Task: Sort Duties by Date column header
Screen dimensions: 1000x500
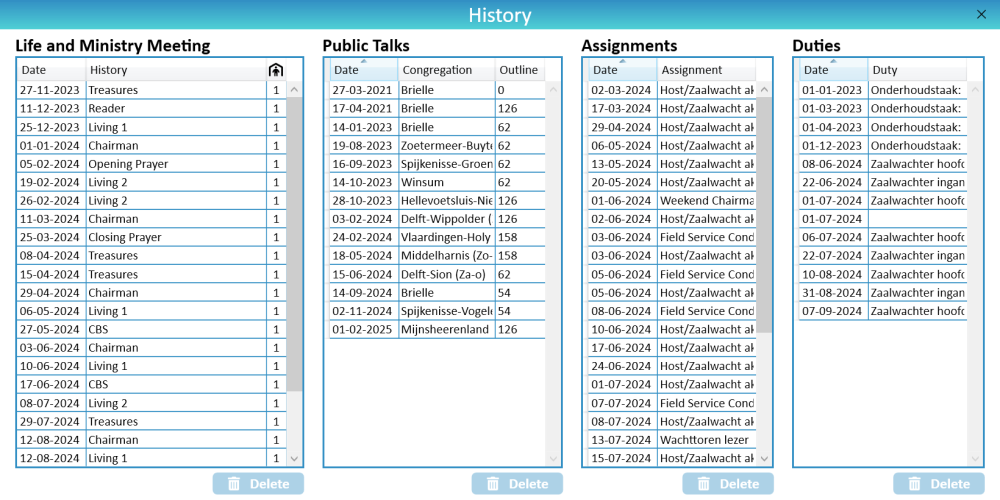Action: (832, 70)
